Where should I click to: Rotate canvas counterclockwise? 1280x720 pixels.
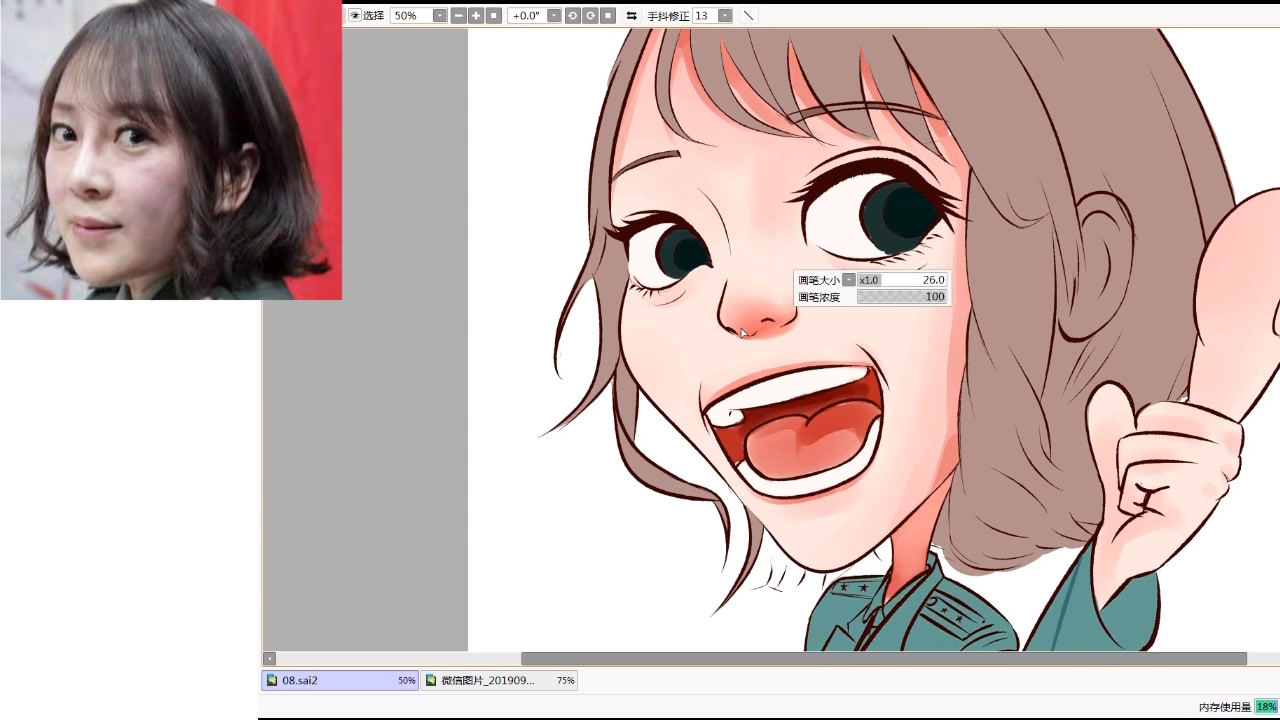[x=572, y=16]
